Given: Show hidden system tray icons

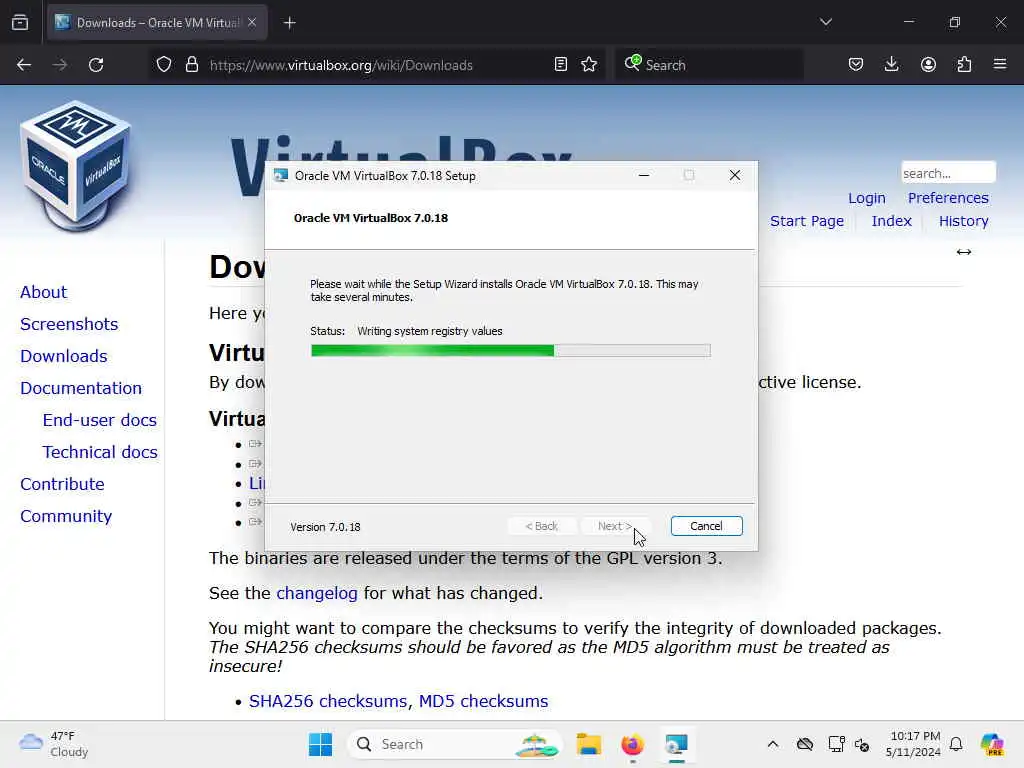Looking at the screenshot, I should (x=773, y=744).
